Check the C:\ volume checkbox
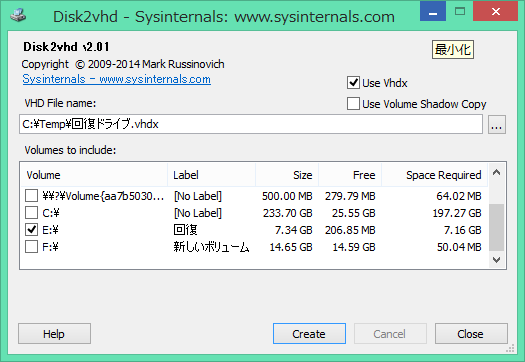 coord(31,213)
